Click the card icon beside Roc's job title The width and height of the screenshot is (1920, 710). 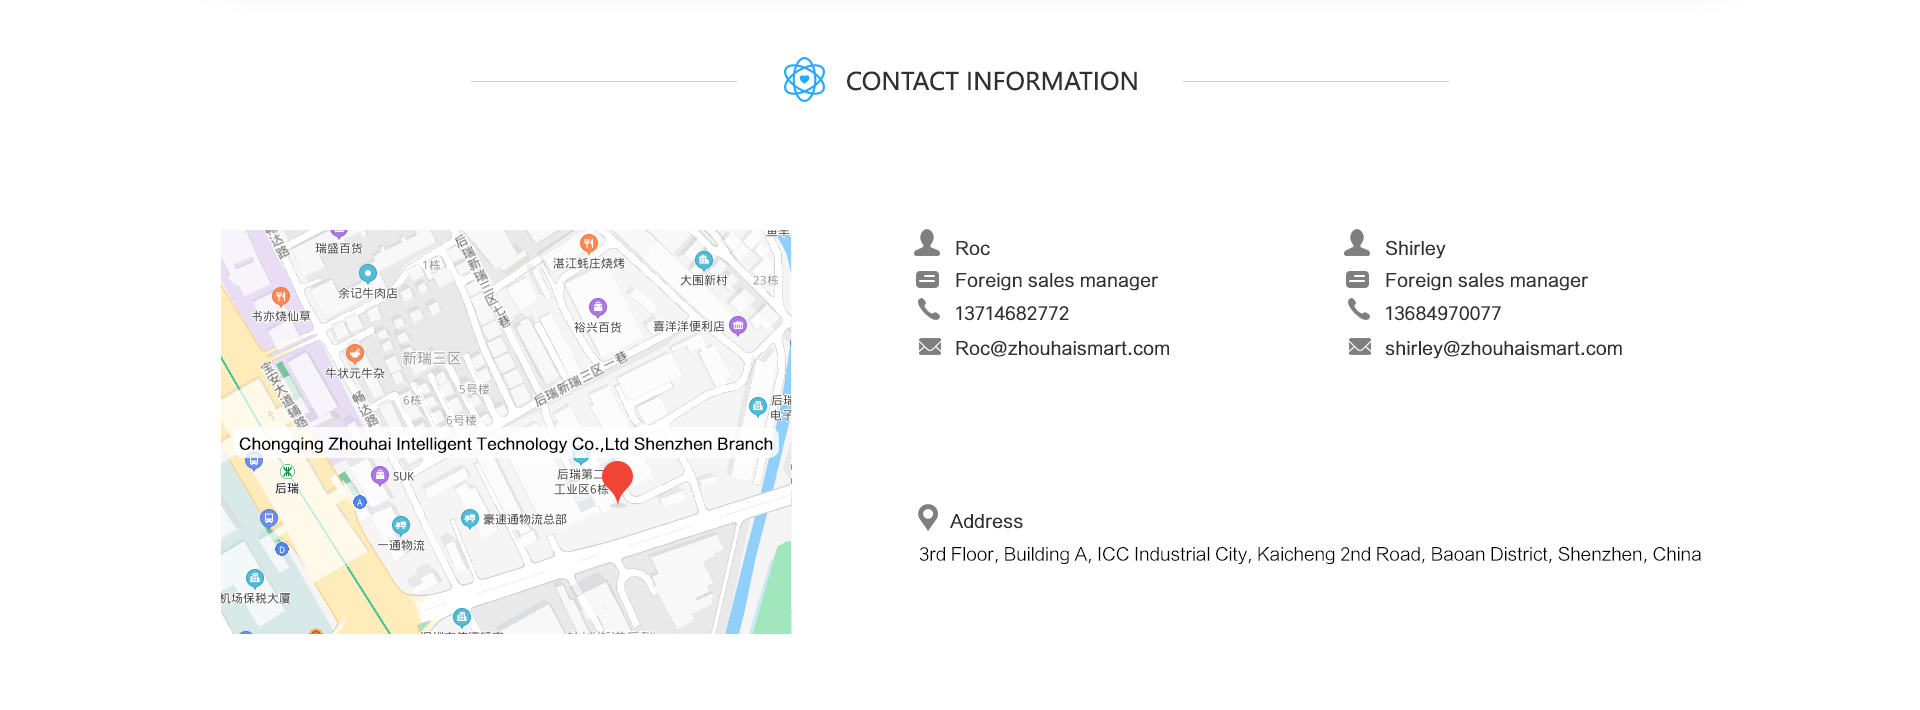(927, 279)
